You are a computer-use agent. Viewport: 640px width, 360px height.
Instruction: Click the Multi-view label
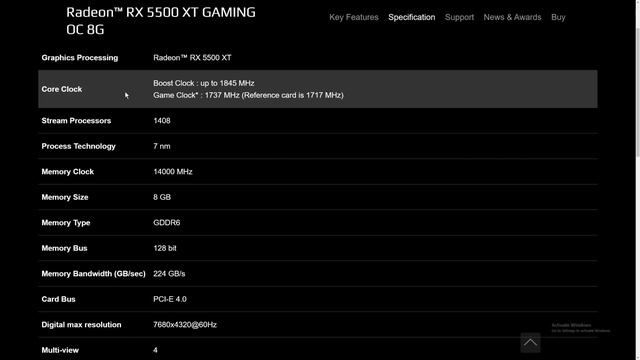[60, 350]
